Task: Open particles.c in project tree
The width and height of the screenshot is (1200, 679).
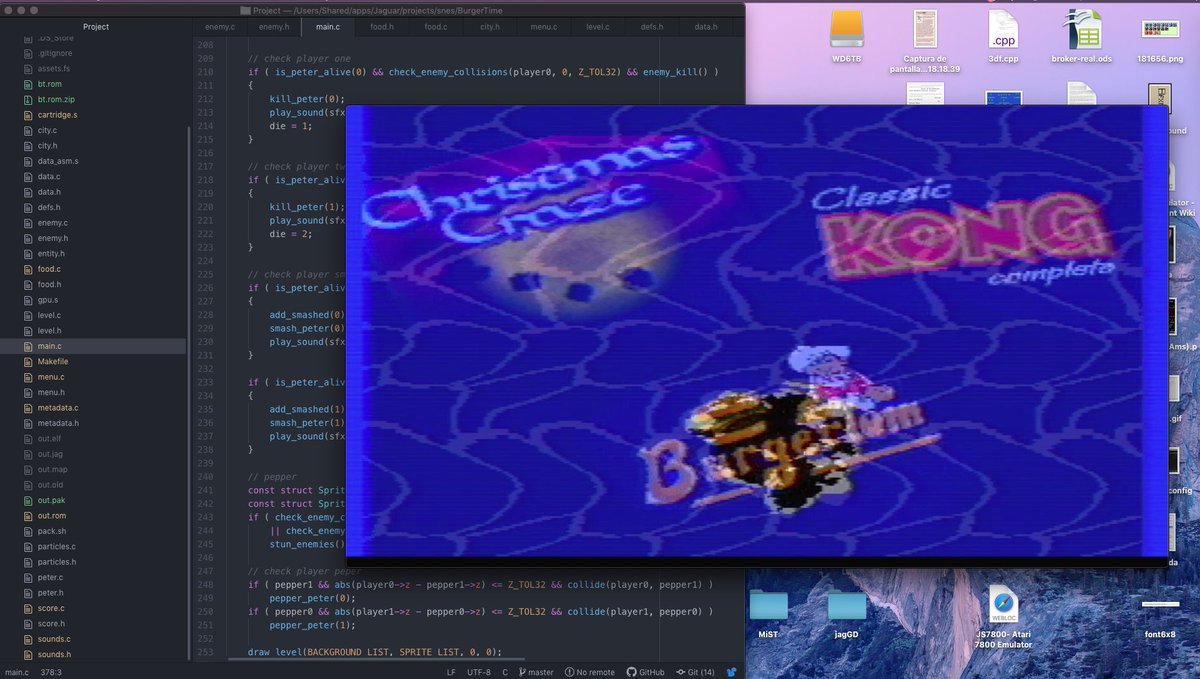Action: pyautogui.click(x=56, y=546)
